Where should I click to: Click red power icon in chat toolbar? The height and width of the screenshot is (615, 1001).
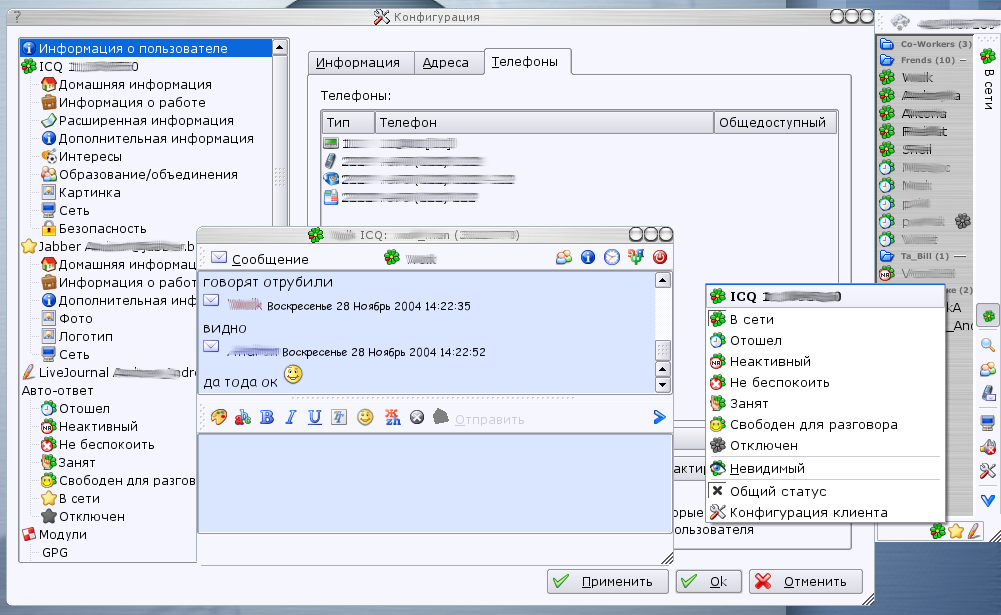(659, 257)
